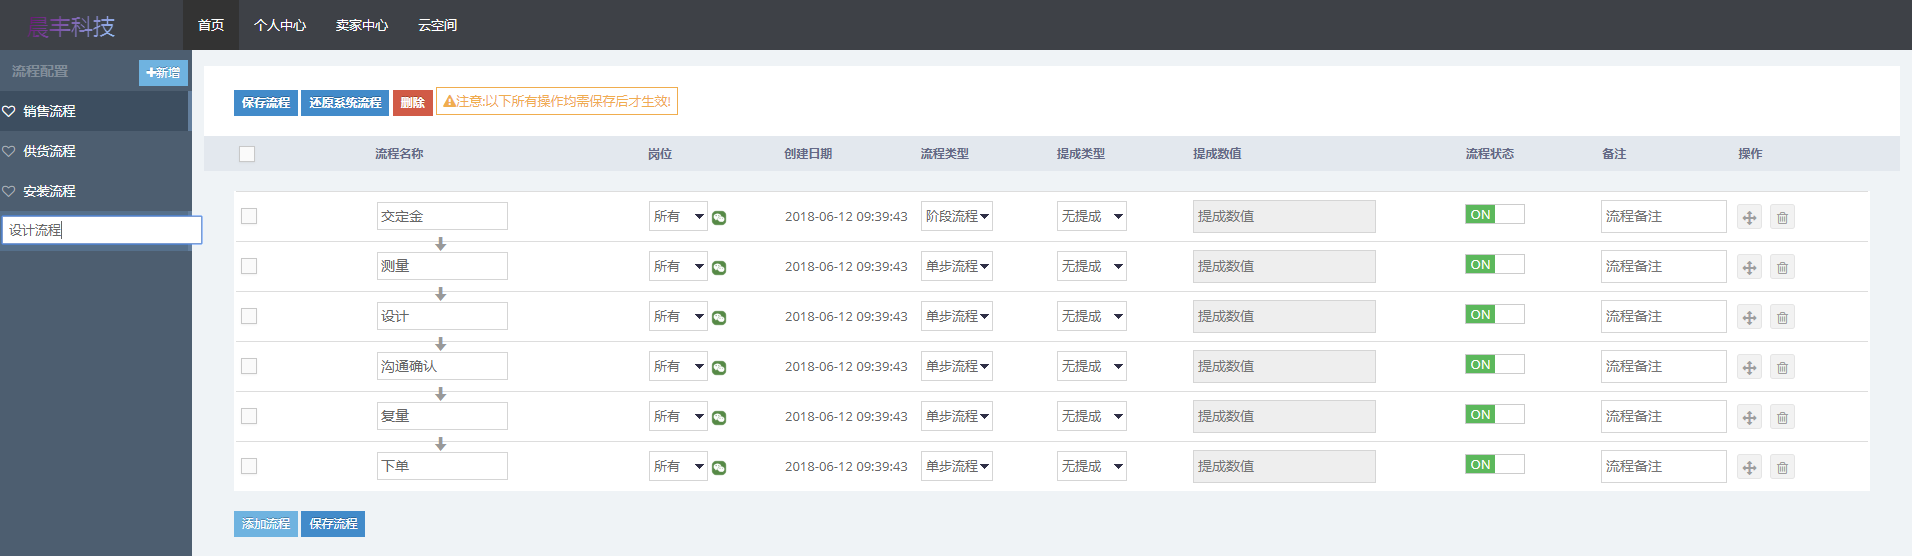Open the 岗位 dropdown in 复量 row
Viewport: 1912px width, 556px height.
point(678,416)
